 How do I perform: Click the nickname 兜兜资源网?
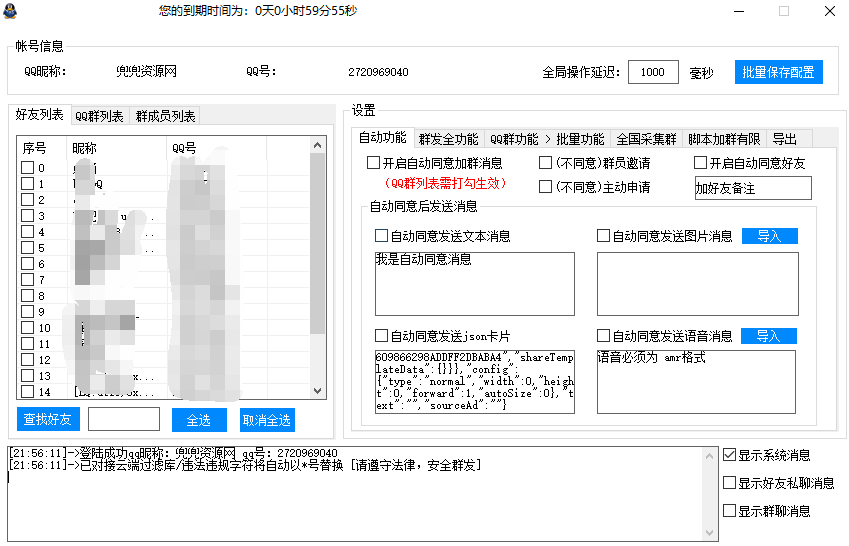[x=146, y=72]
